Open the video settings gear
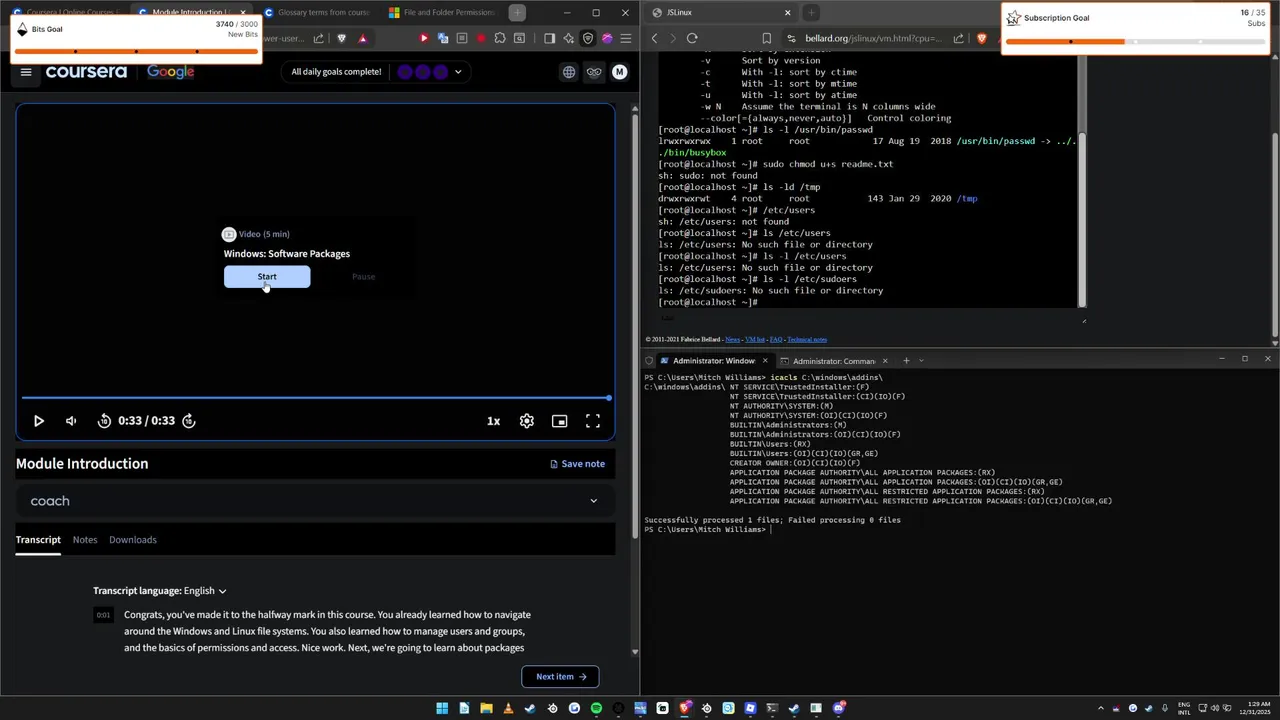This screenshot has height=720, width=1280. pos(527,421)
